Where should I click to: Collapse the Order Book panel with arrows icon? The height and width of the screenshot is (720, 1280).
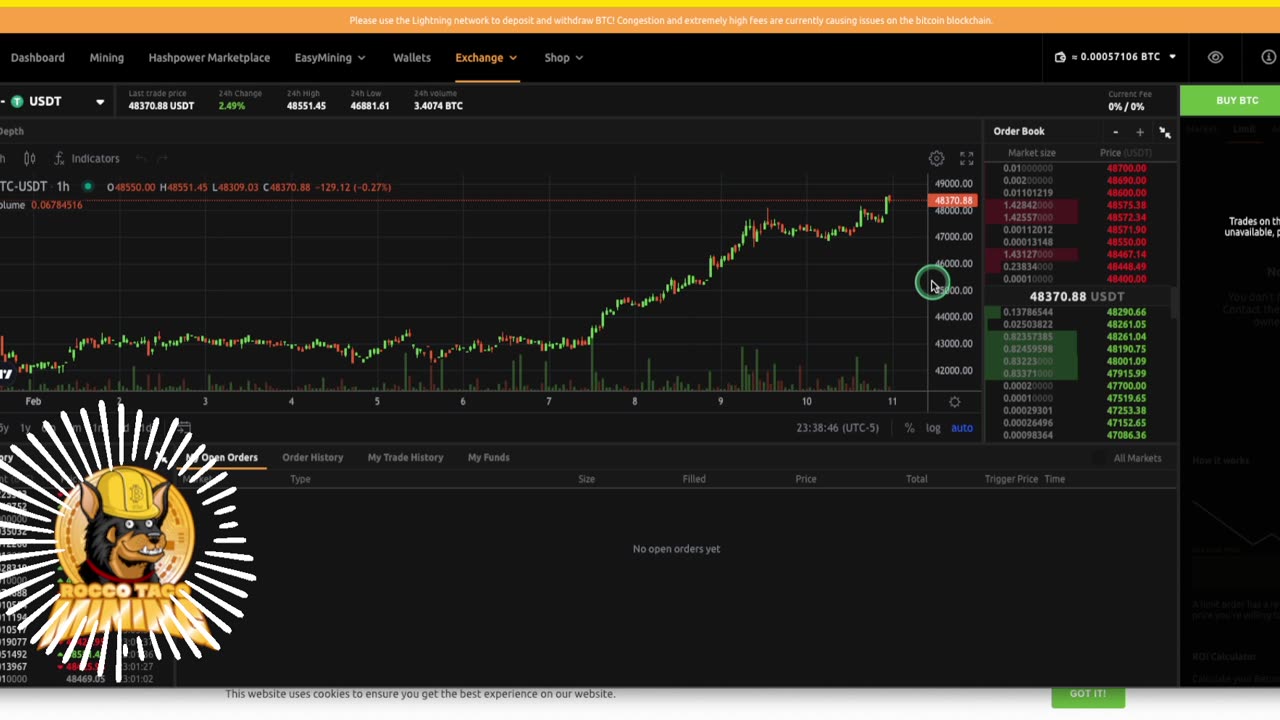1165,131
